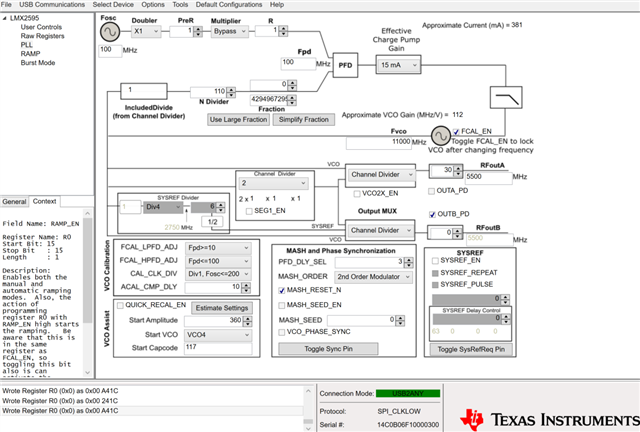Click Estimate Settings button
The height and width of the screenshot is (432, 640).
click(x=222, y=308)
